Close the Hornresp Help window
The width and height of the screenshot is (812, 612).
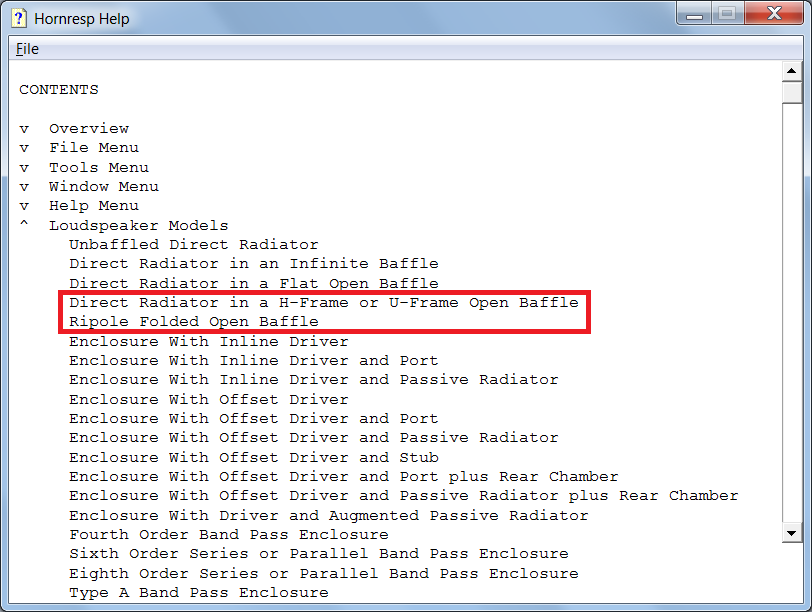(x=774, y=14)
